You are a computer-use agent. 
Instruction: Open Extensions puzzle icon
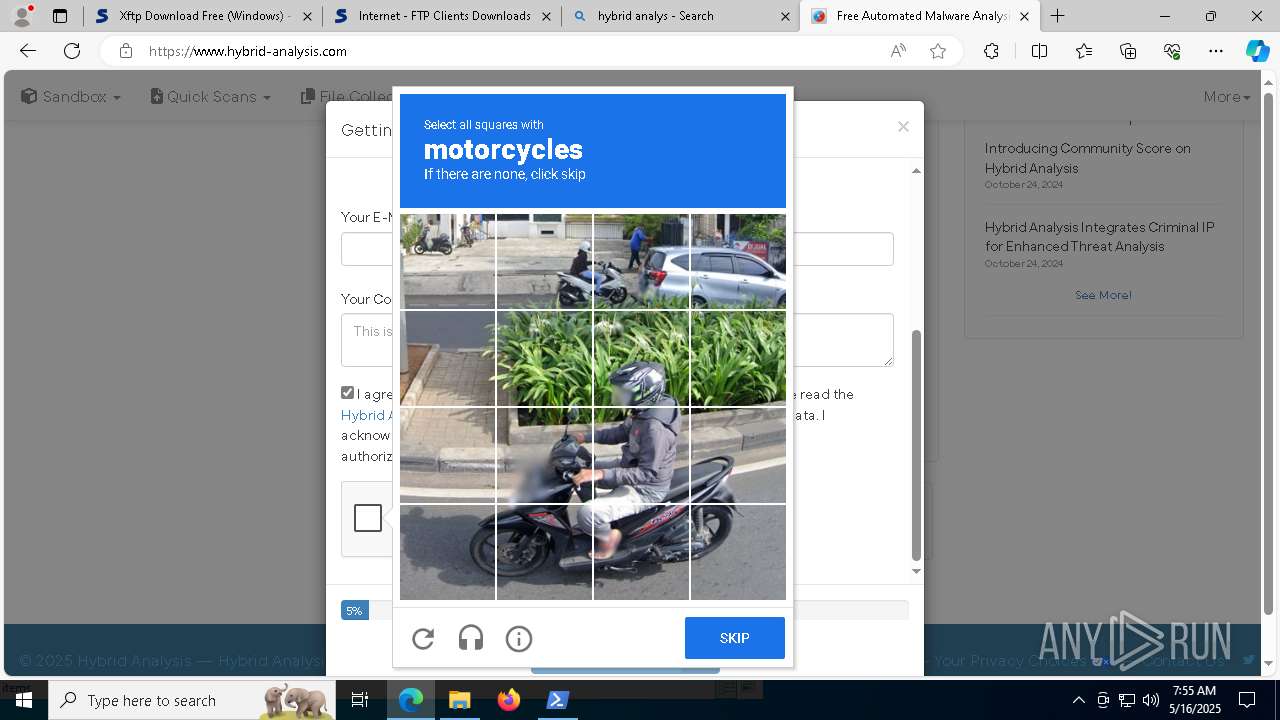pos(991,51)
